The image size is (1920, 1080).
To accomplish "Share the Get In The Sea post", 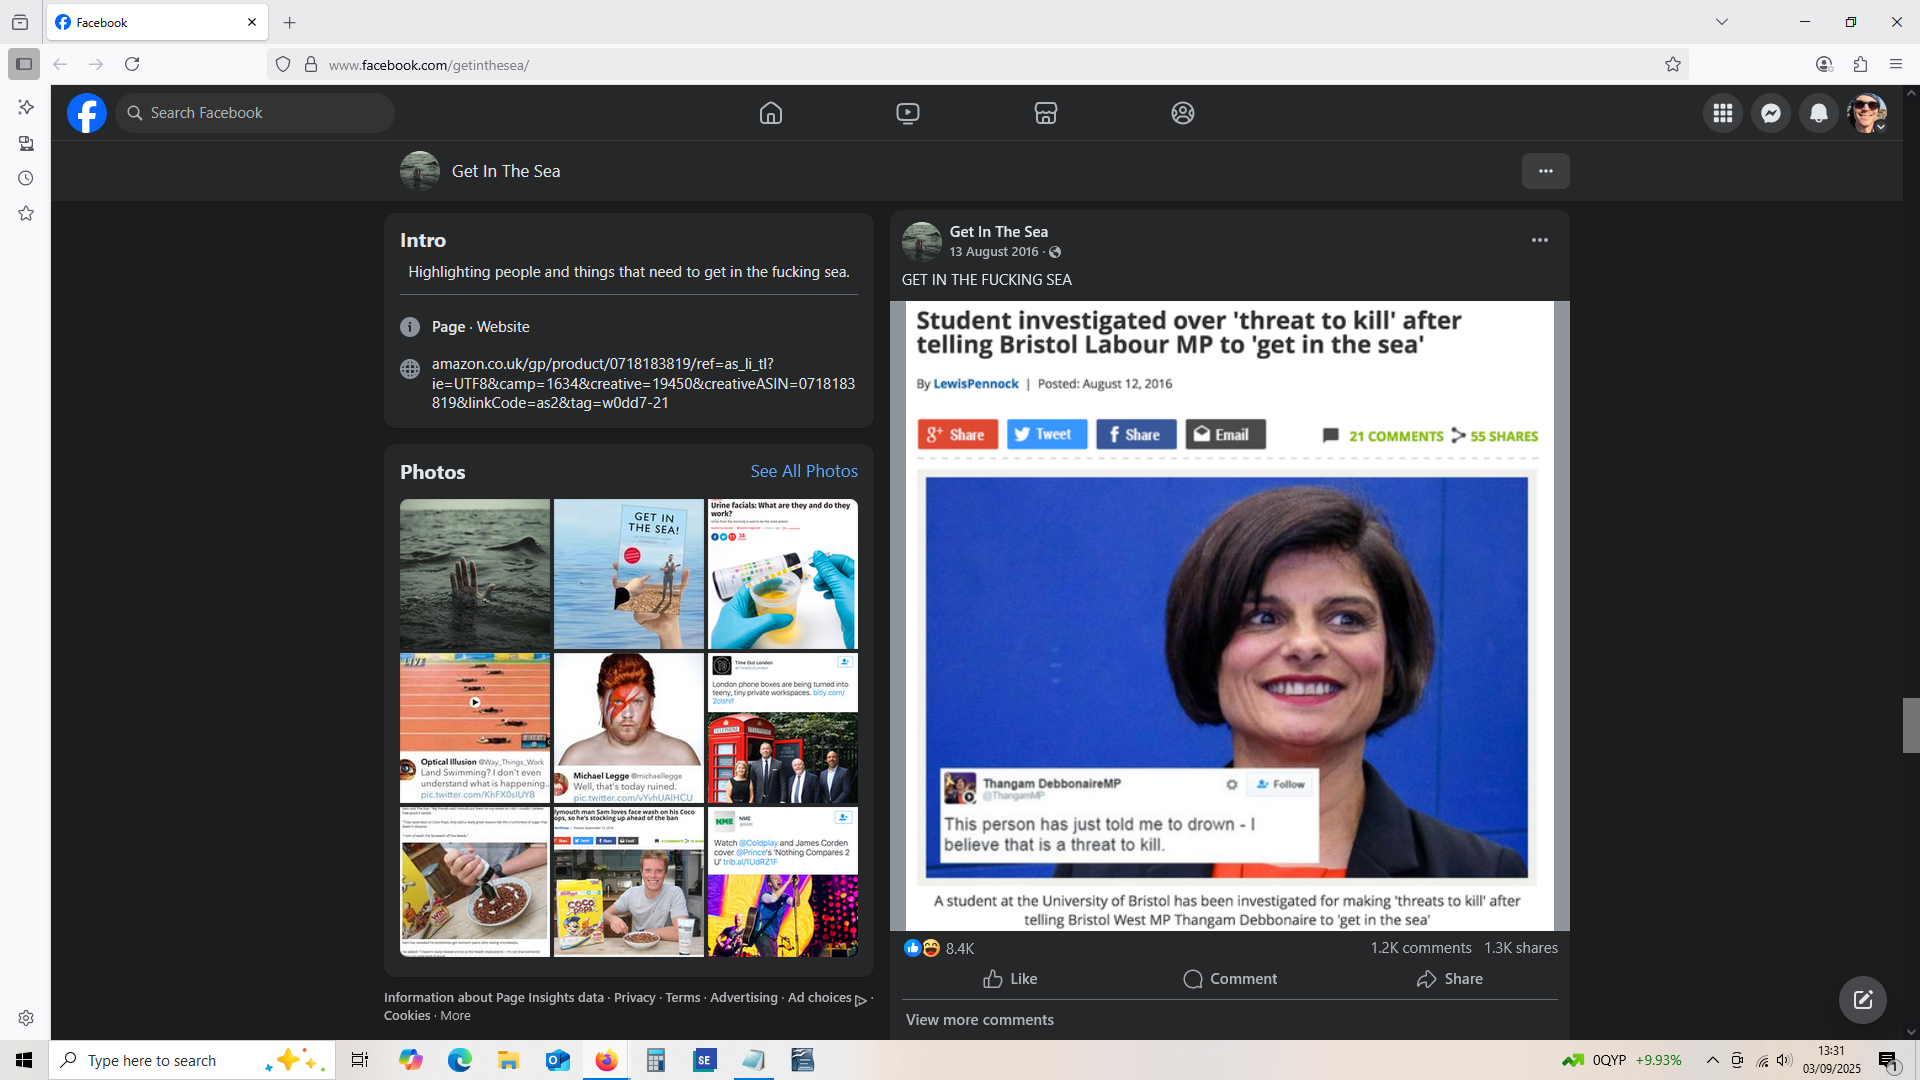I will pos(1450,979).
